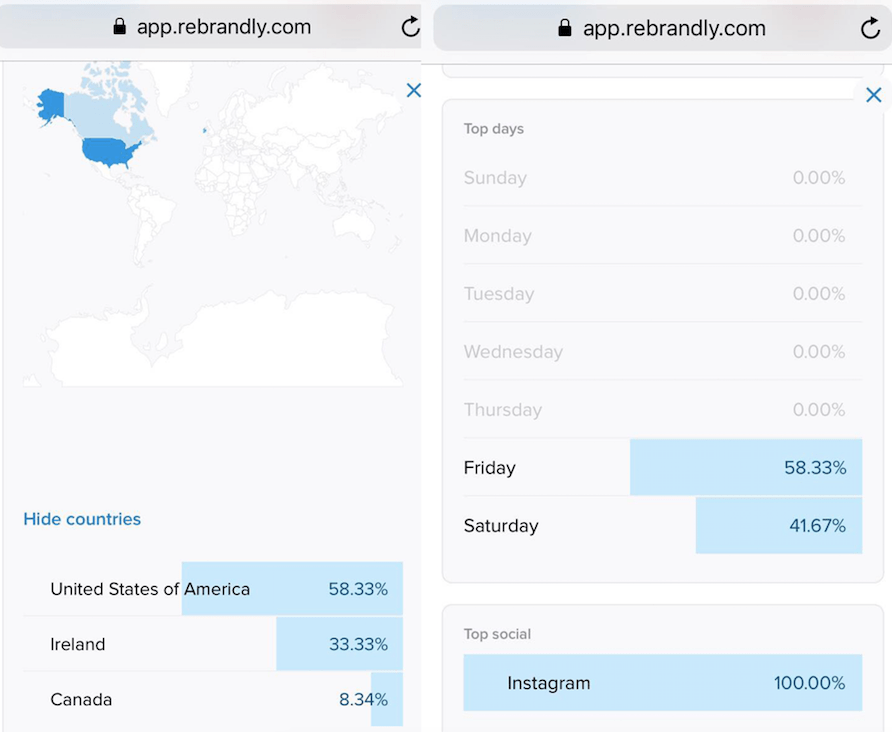
Task: Click the reload icon in the left address bar
Action: point(410,27)
